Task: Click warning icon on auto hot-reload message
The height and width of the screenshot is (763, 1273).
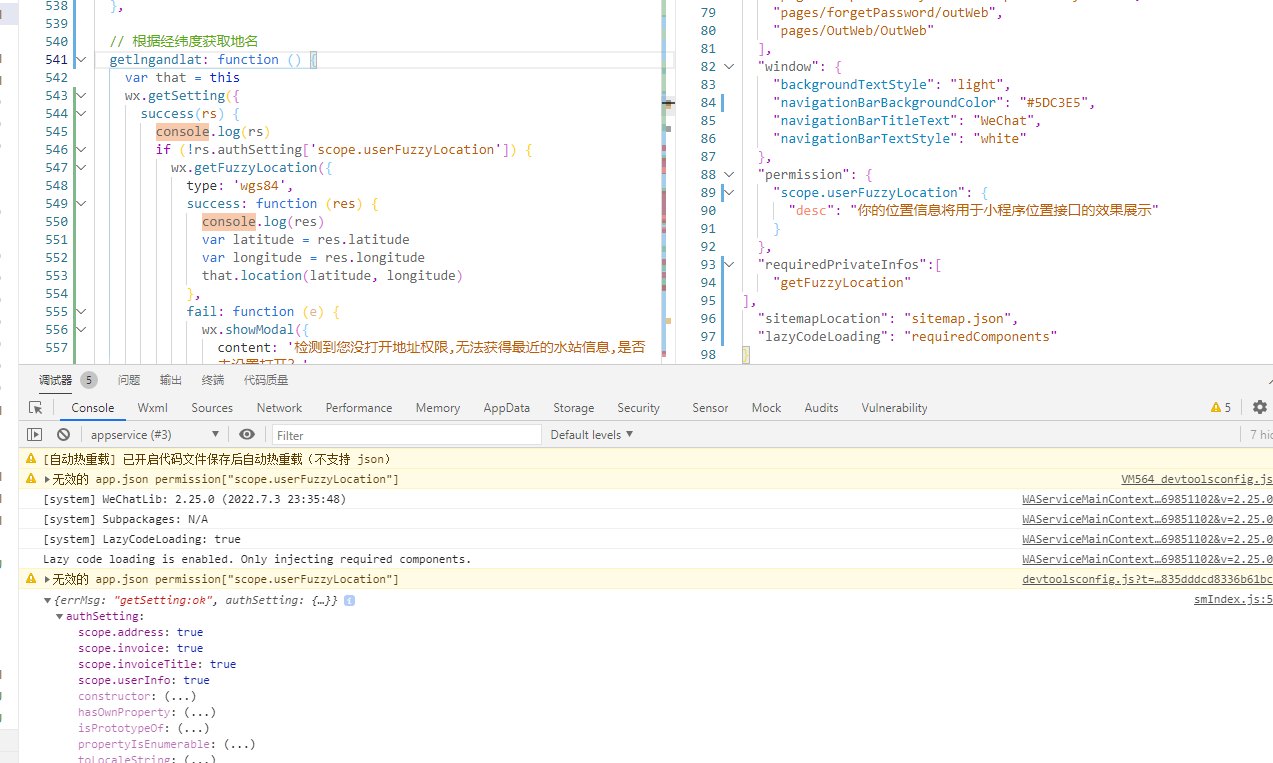Action: point(31,459)
